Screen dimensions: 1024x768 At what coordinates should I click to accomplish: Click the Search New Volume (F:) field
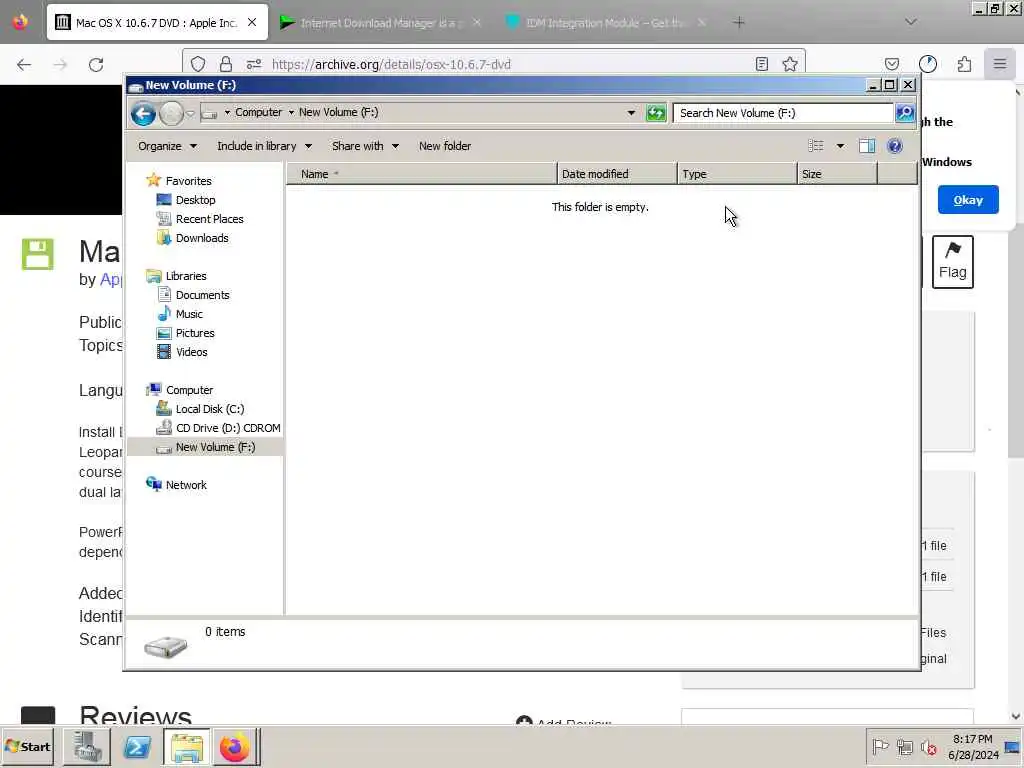point(782,113)
